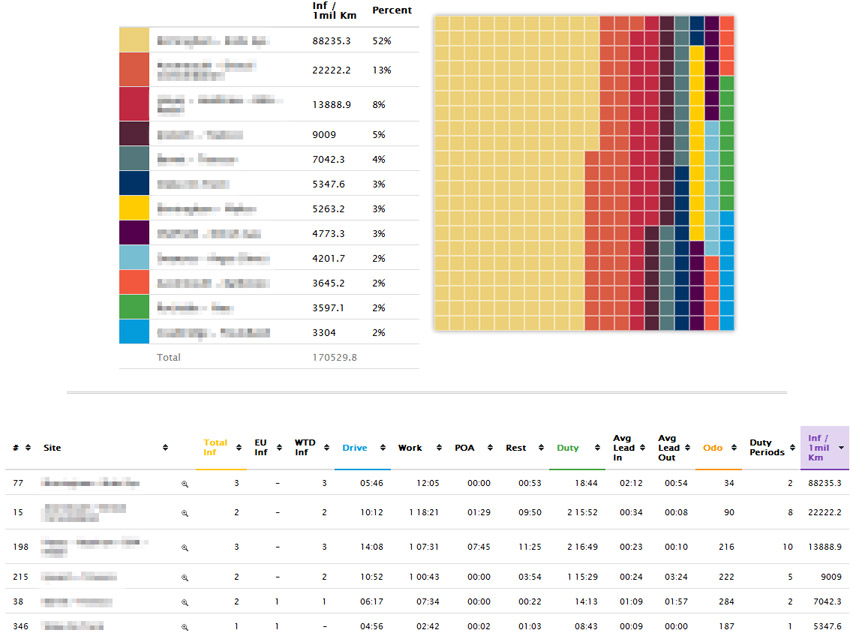The image size is (853, 633).
Task: Sort by the Duty column header
Action: click(567, 447)
